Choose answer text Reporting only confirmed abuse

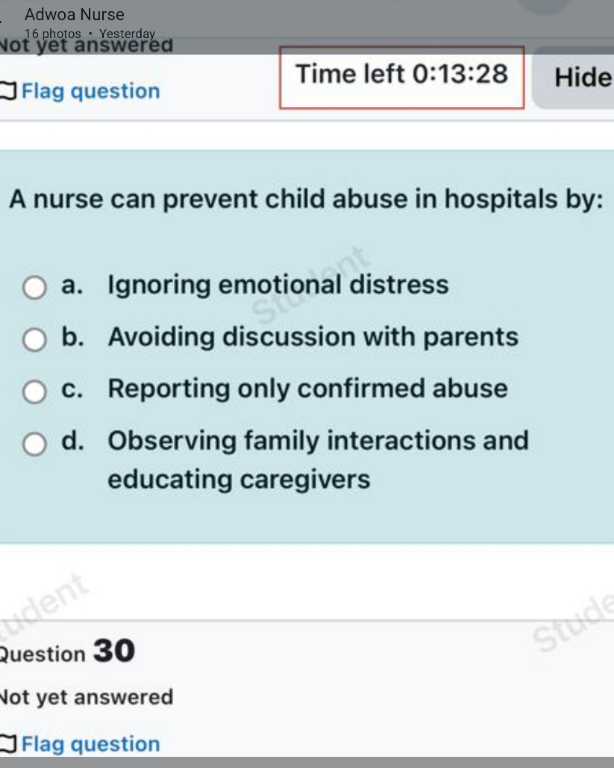(307, 389)
